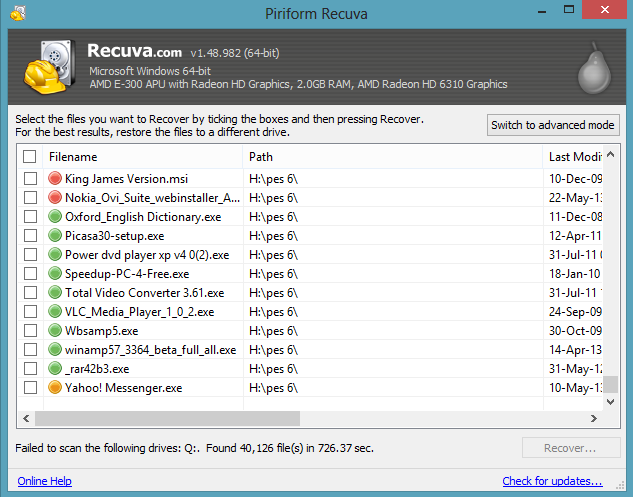This screenshot has height=497, width=633.
Task: Select the VLC_Media_Player_1_0_2.exe filename
Action: click(x=140, y=311)
